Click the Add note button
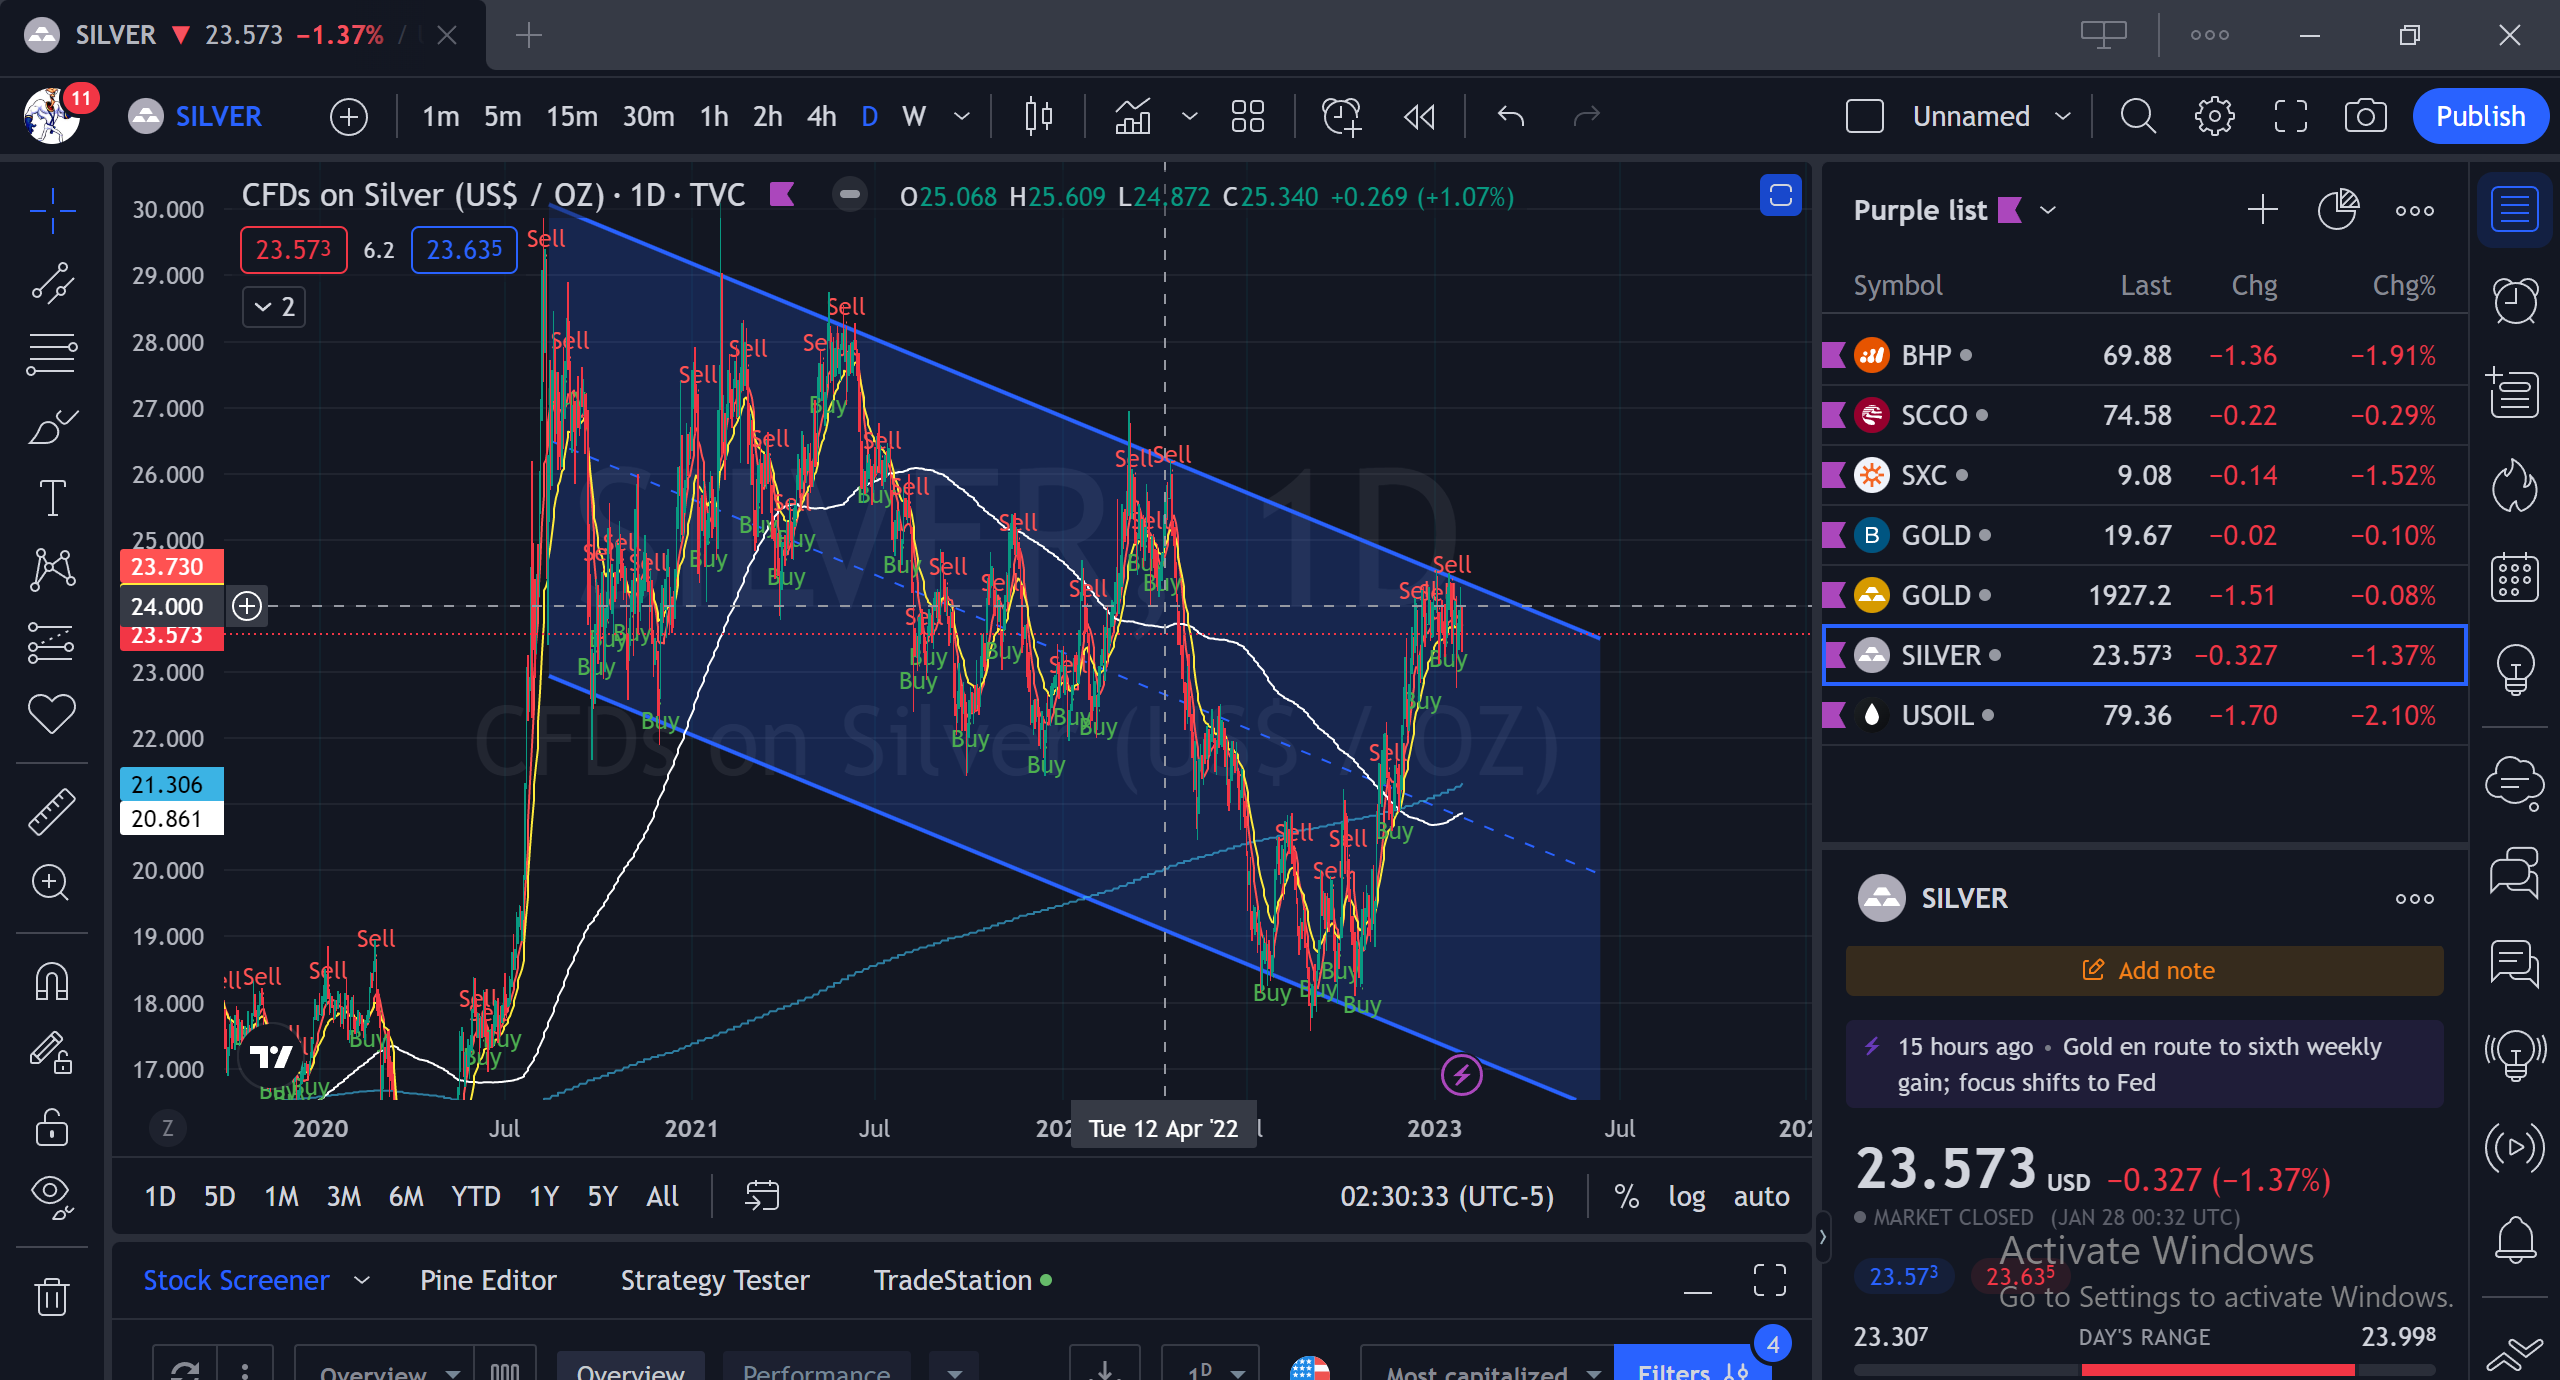The image size is (2560, 1380). 2145,970
